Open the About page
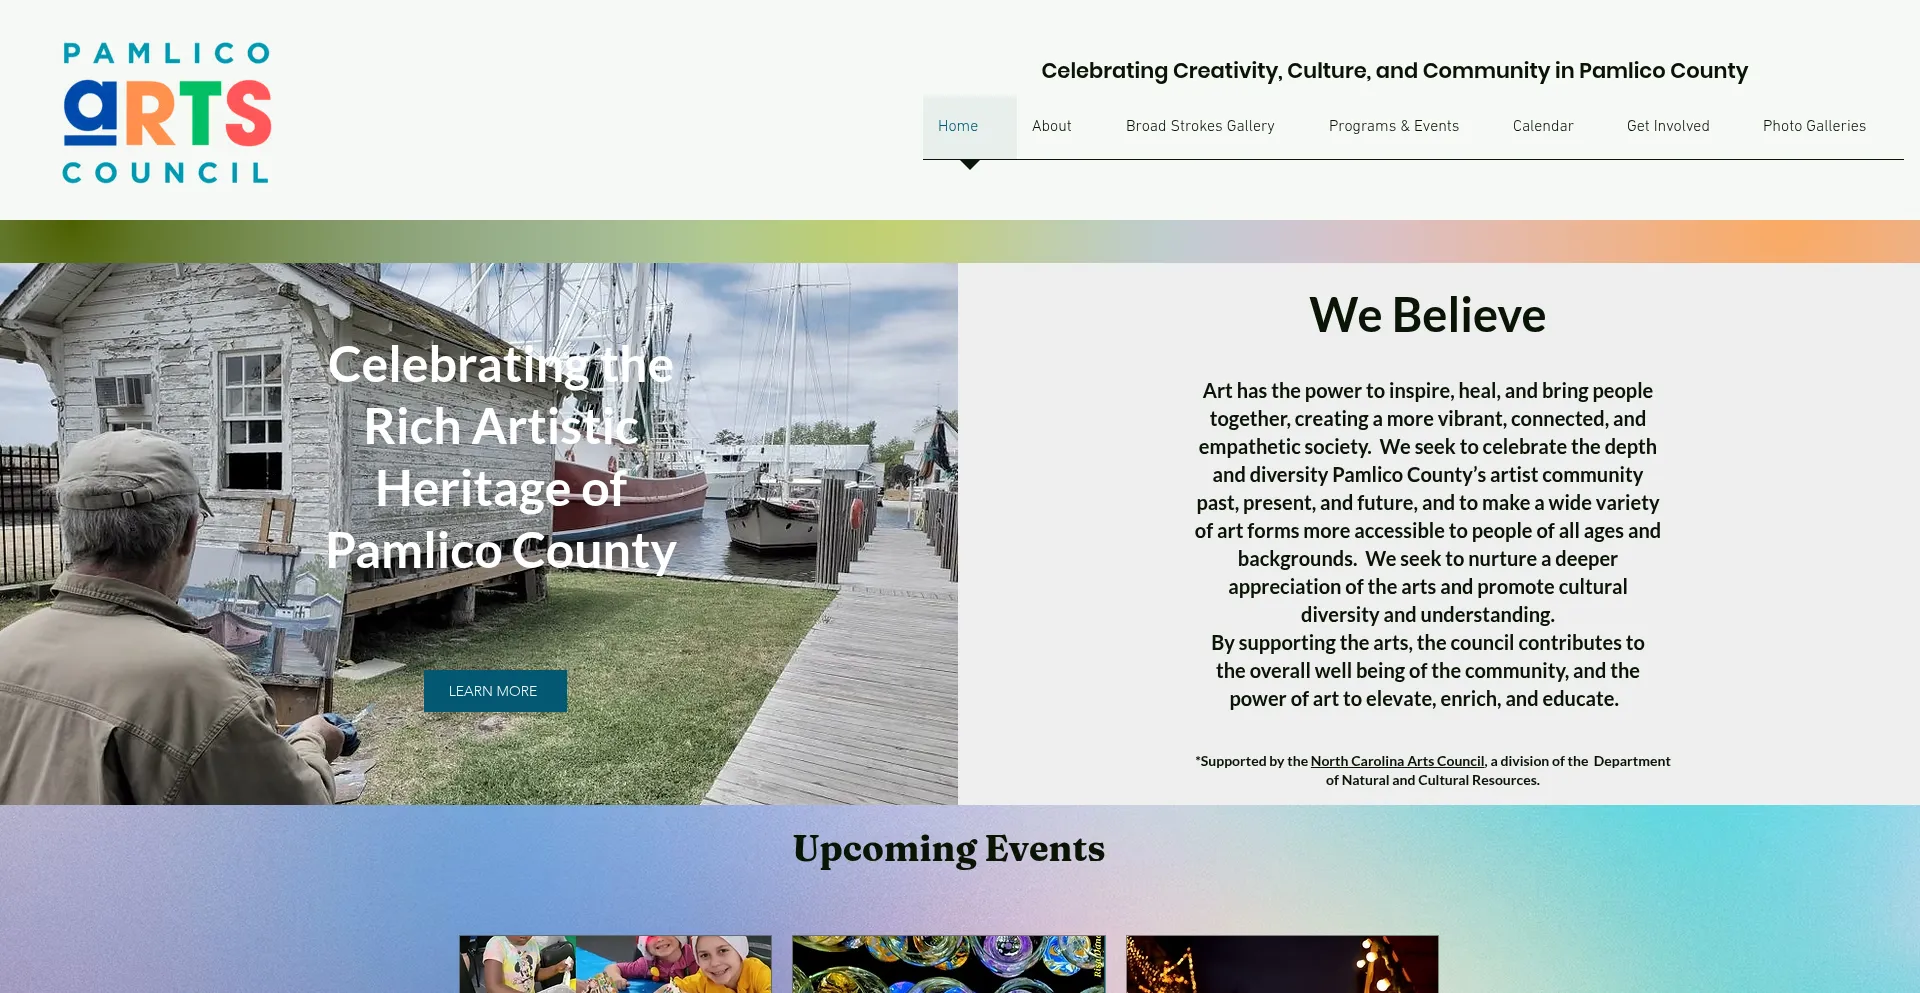The image size is (1920, 993). [1051, 126]
